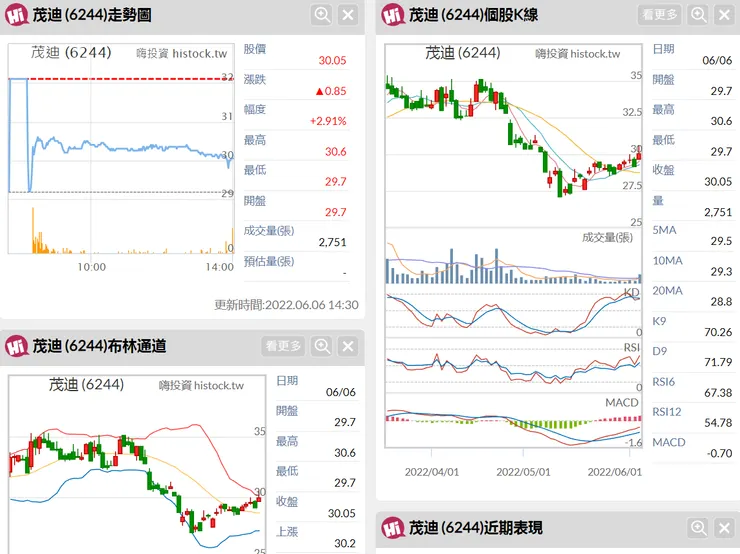Screen dimensions: 740x554
Task: Click the Hi logo beside 個股K線 title
Action: point(391,15)
